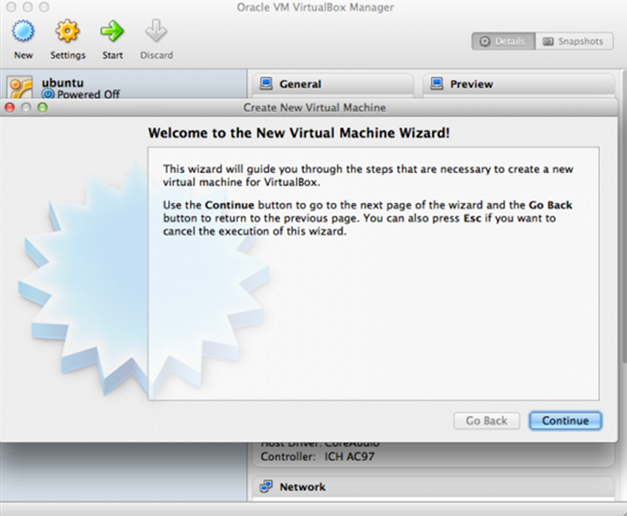The image size is (627, 516).
Task: Switch to the Snapshots view
Action: tap(574, 41)
